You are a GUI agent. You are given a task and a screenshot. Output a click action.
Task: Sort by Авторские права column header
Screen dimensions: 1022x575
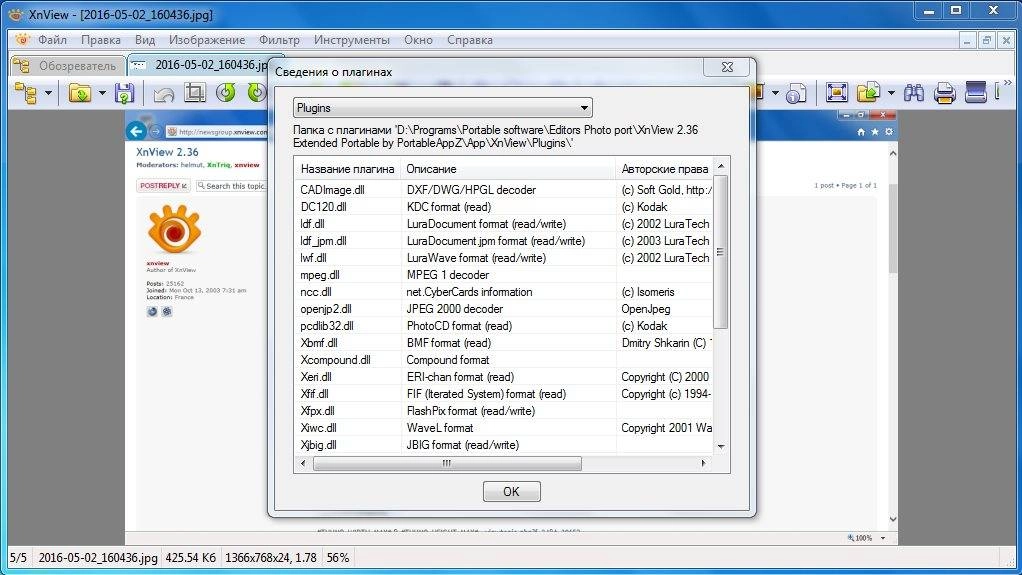(664, 169)
